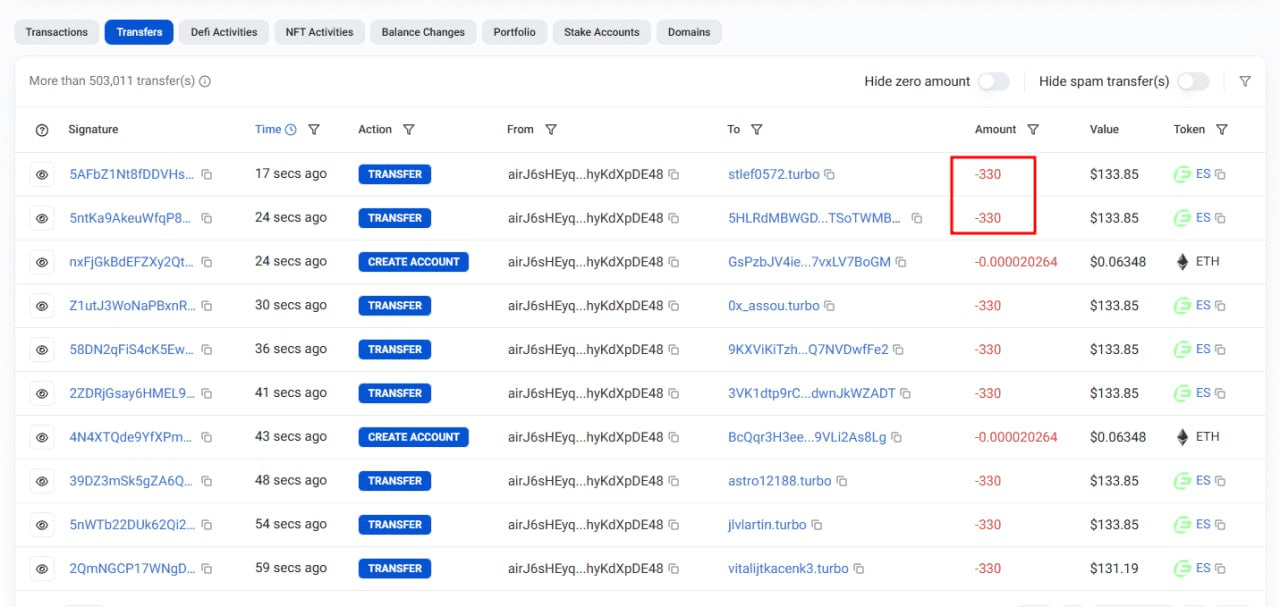Click the eye icon for 58DN2qFiS4cK5Ew row
Image resolution: width=1280 pixels, height=607 pixels.
(x=42, y=350)
